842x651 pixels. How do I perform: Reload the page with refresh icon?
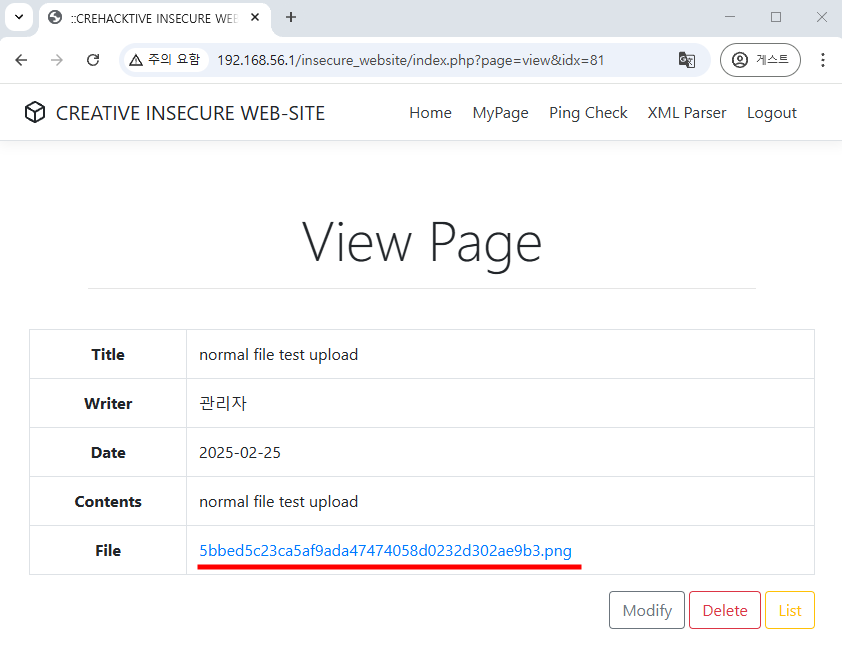(x=93, y=60)
